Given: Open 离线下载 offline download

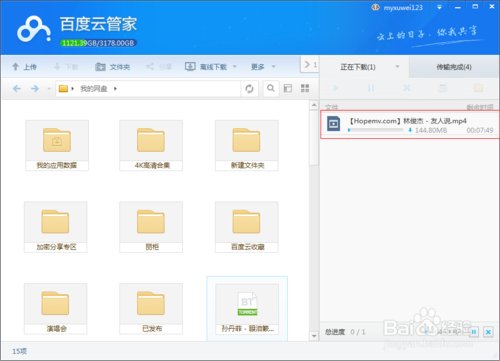Looking at the screenshot, I should pyautogui.click(x=206, y=67).
